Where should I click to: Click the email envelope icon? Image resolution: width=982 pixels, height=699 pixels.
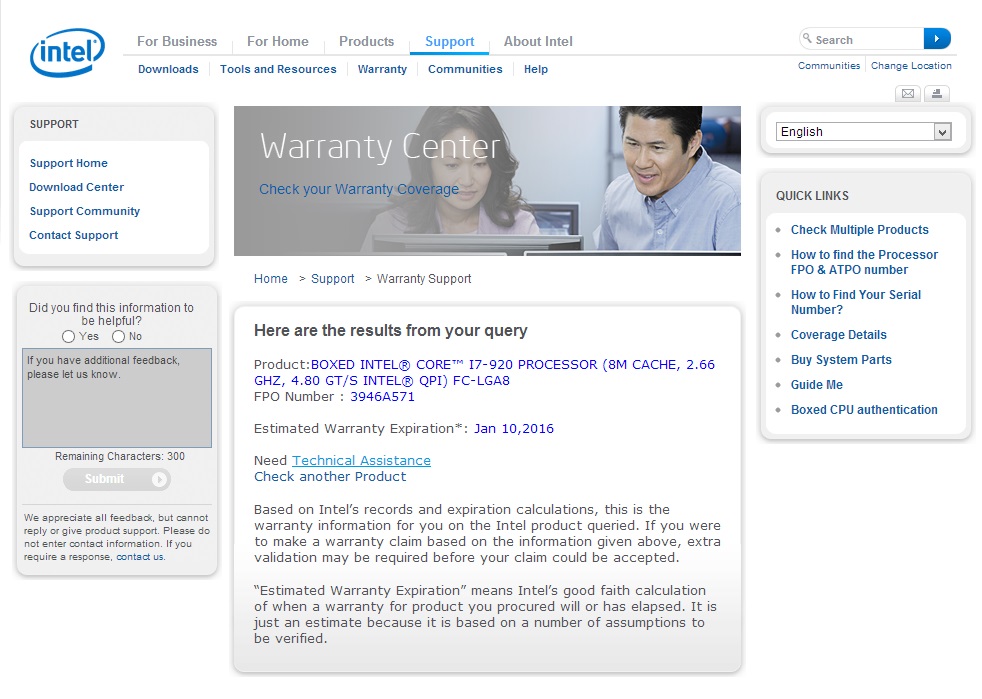pyautogui.click(x=907, y=94)
